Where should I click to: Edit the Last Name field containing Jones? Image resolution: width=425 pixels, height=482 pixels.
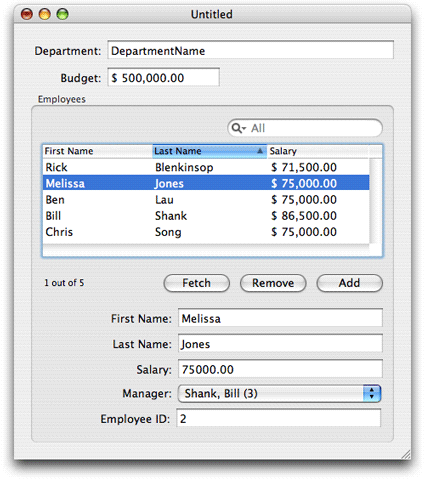(280, 344)
